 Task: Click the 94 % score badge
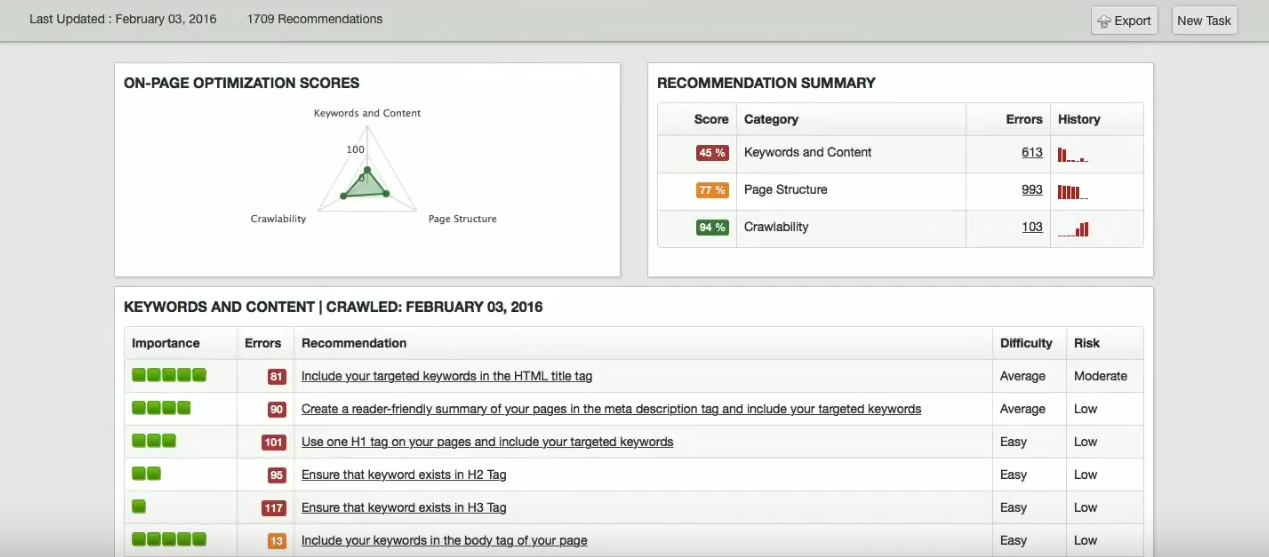(x=712, y=227)
